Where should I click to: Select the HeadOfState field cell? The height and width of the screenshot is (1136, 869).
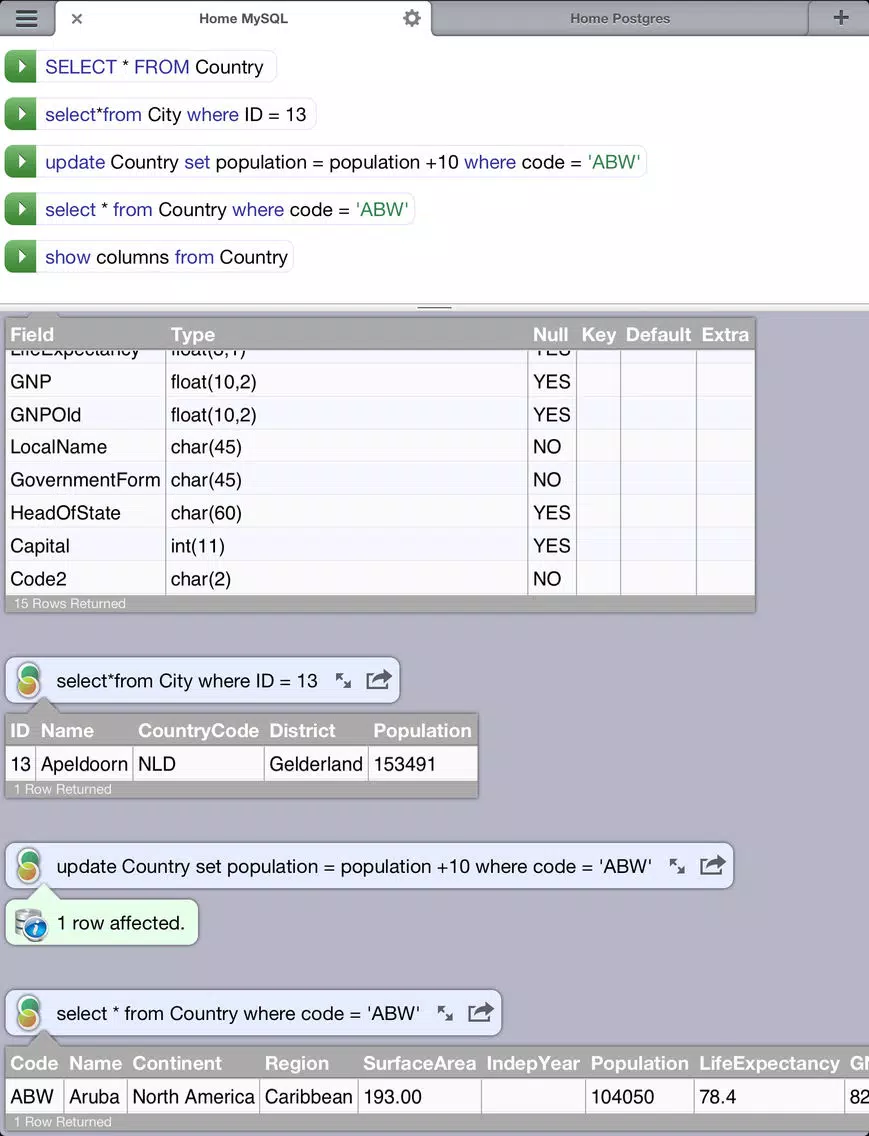pos(86,513)
